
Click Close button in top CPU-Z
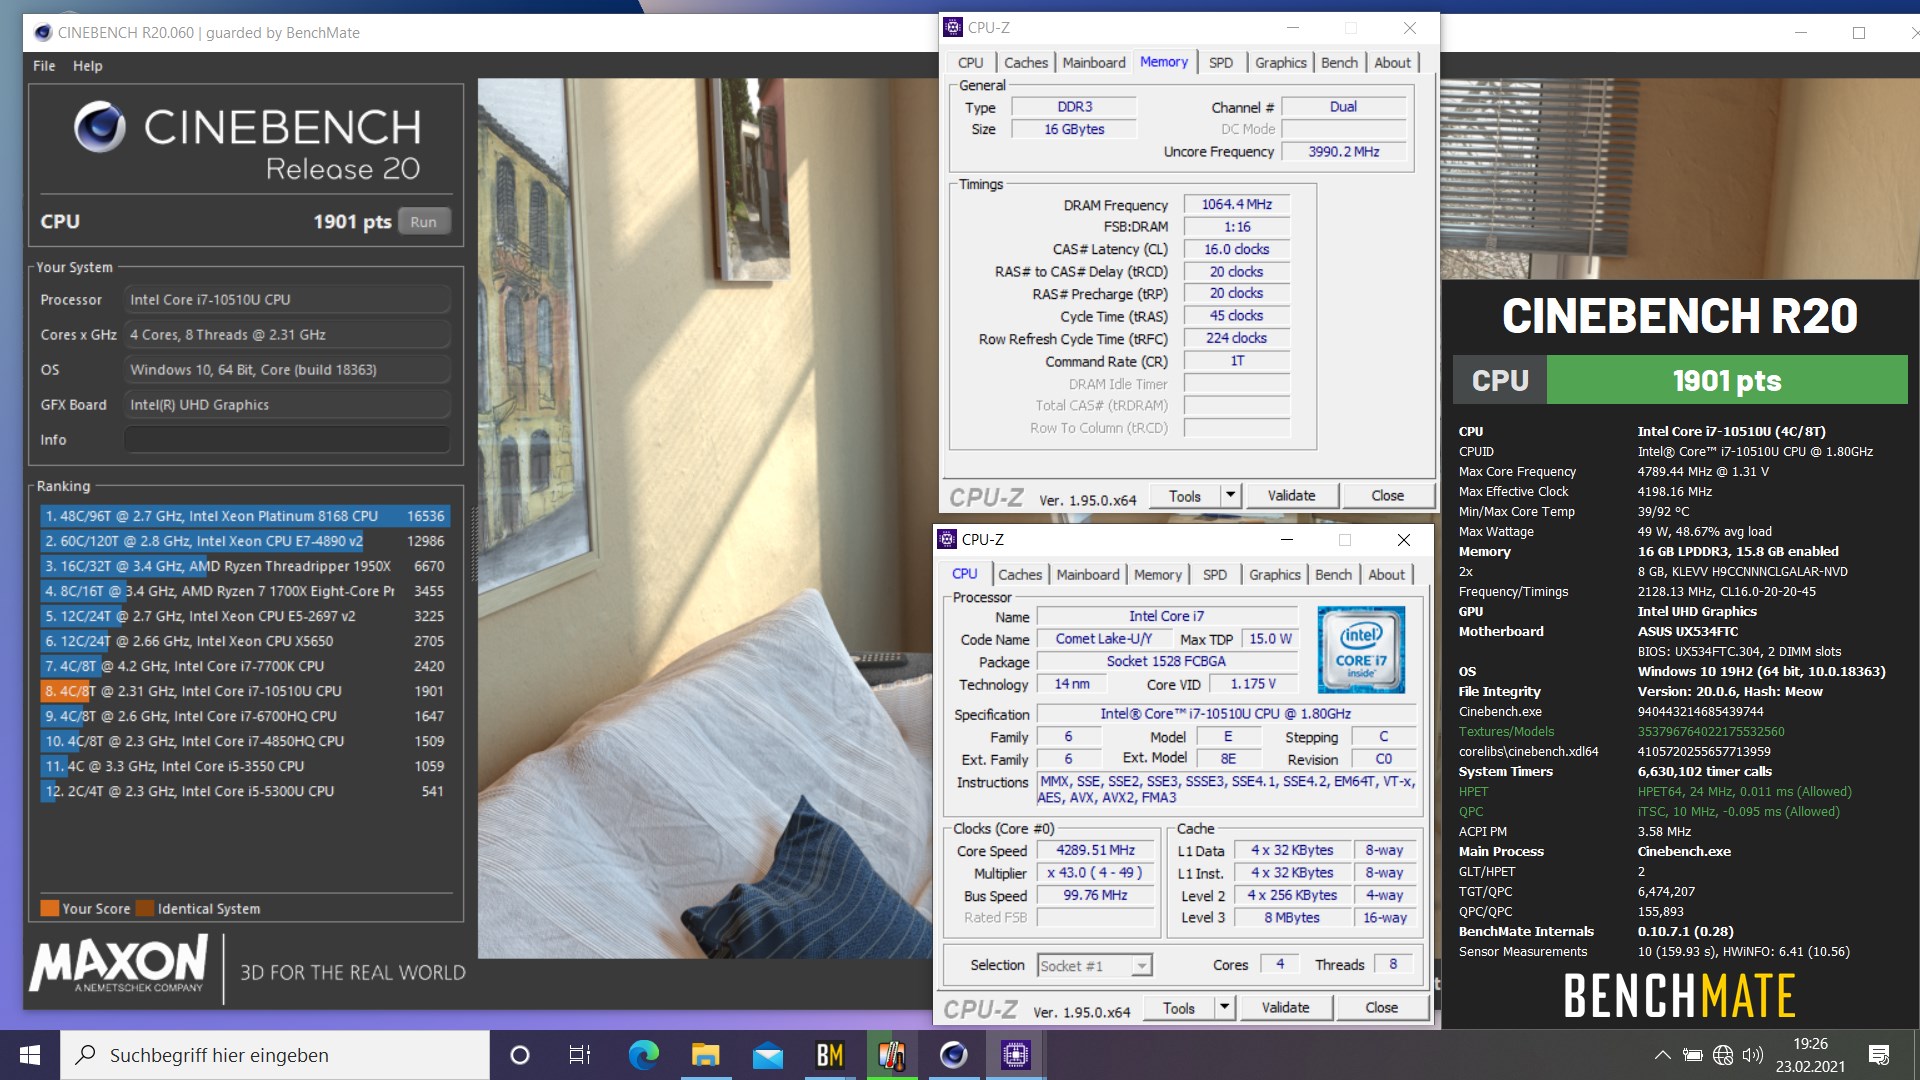pos(1387,496)
